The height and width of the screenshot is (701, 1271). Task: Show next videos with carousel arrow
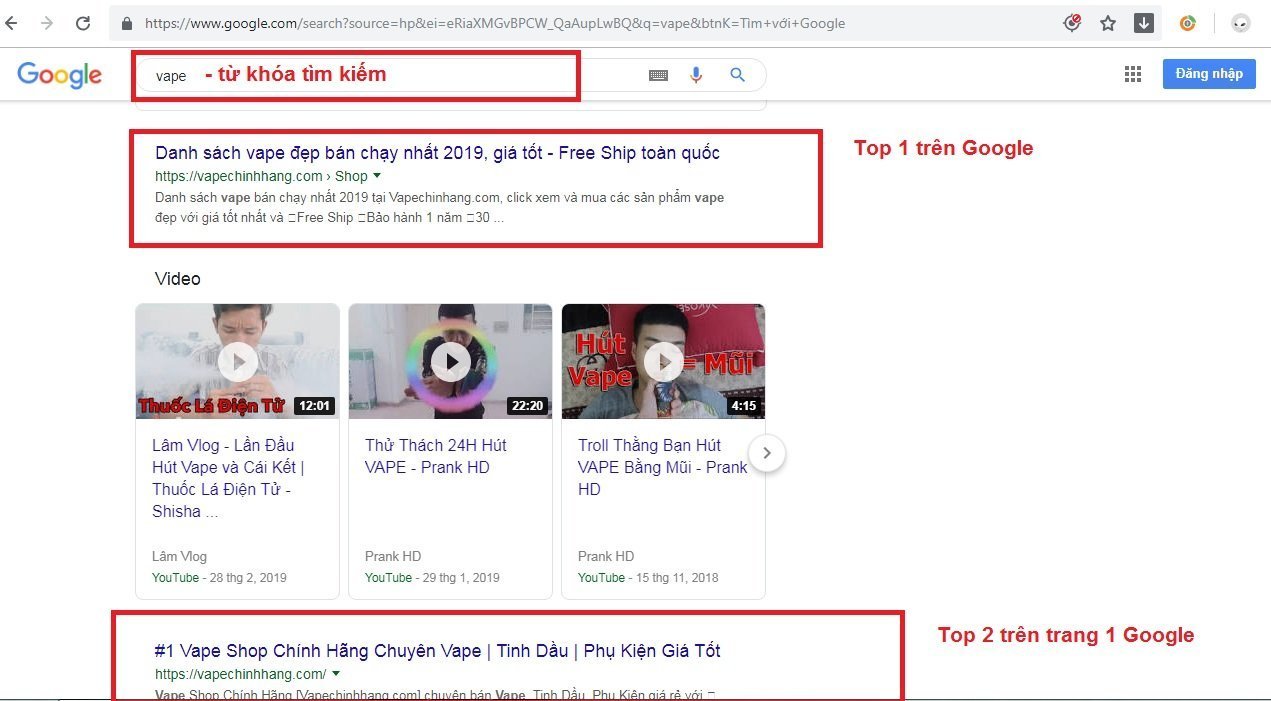coord(767,453)
